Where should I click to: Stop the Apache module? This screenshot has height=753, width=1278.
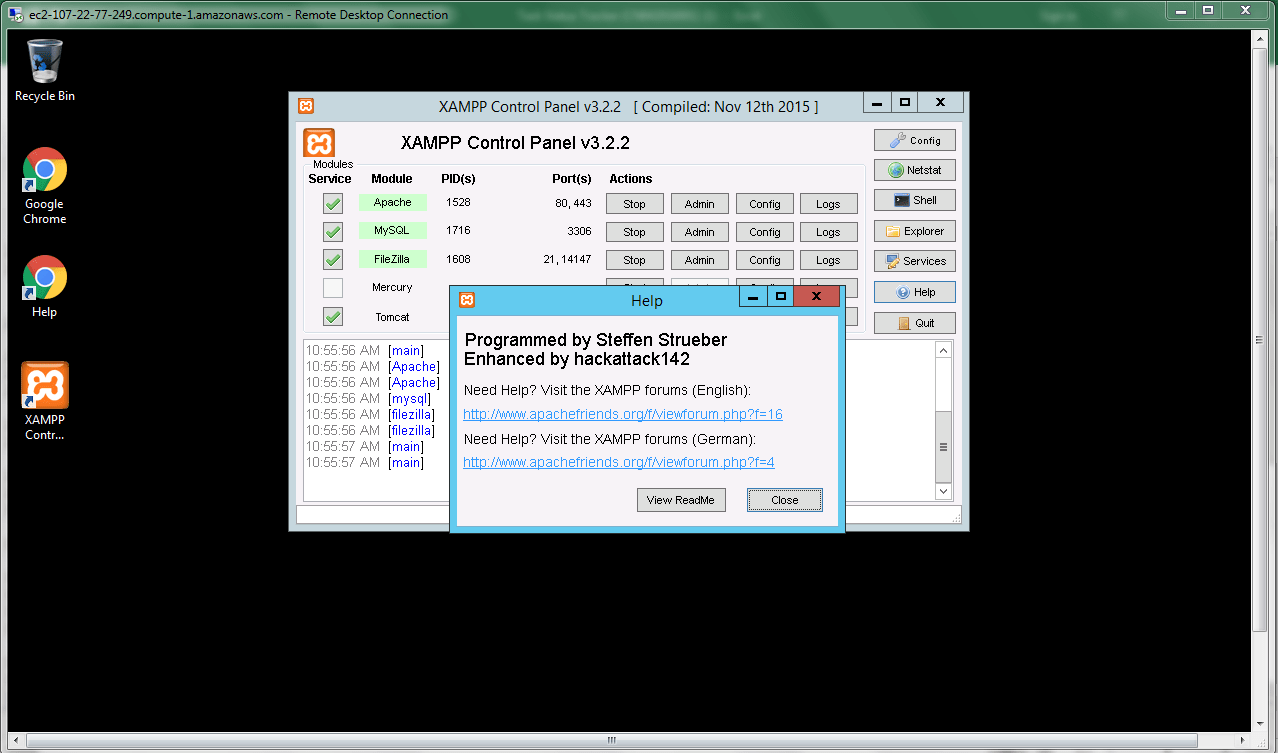click(634, 204)
